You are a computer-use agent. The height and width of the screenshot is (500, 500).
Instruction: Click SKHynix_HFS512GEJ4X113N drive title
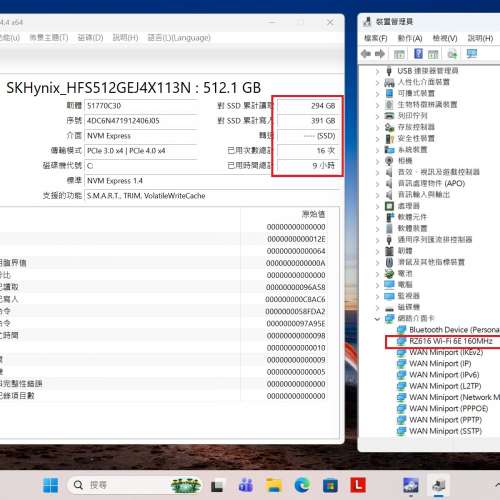click(x=133, y=88)
